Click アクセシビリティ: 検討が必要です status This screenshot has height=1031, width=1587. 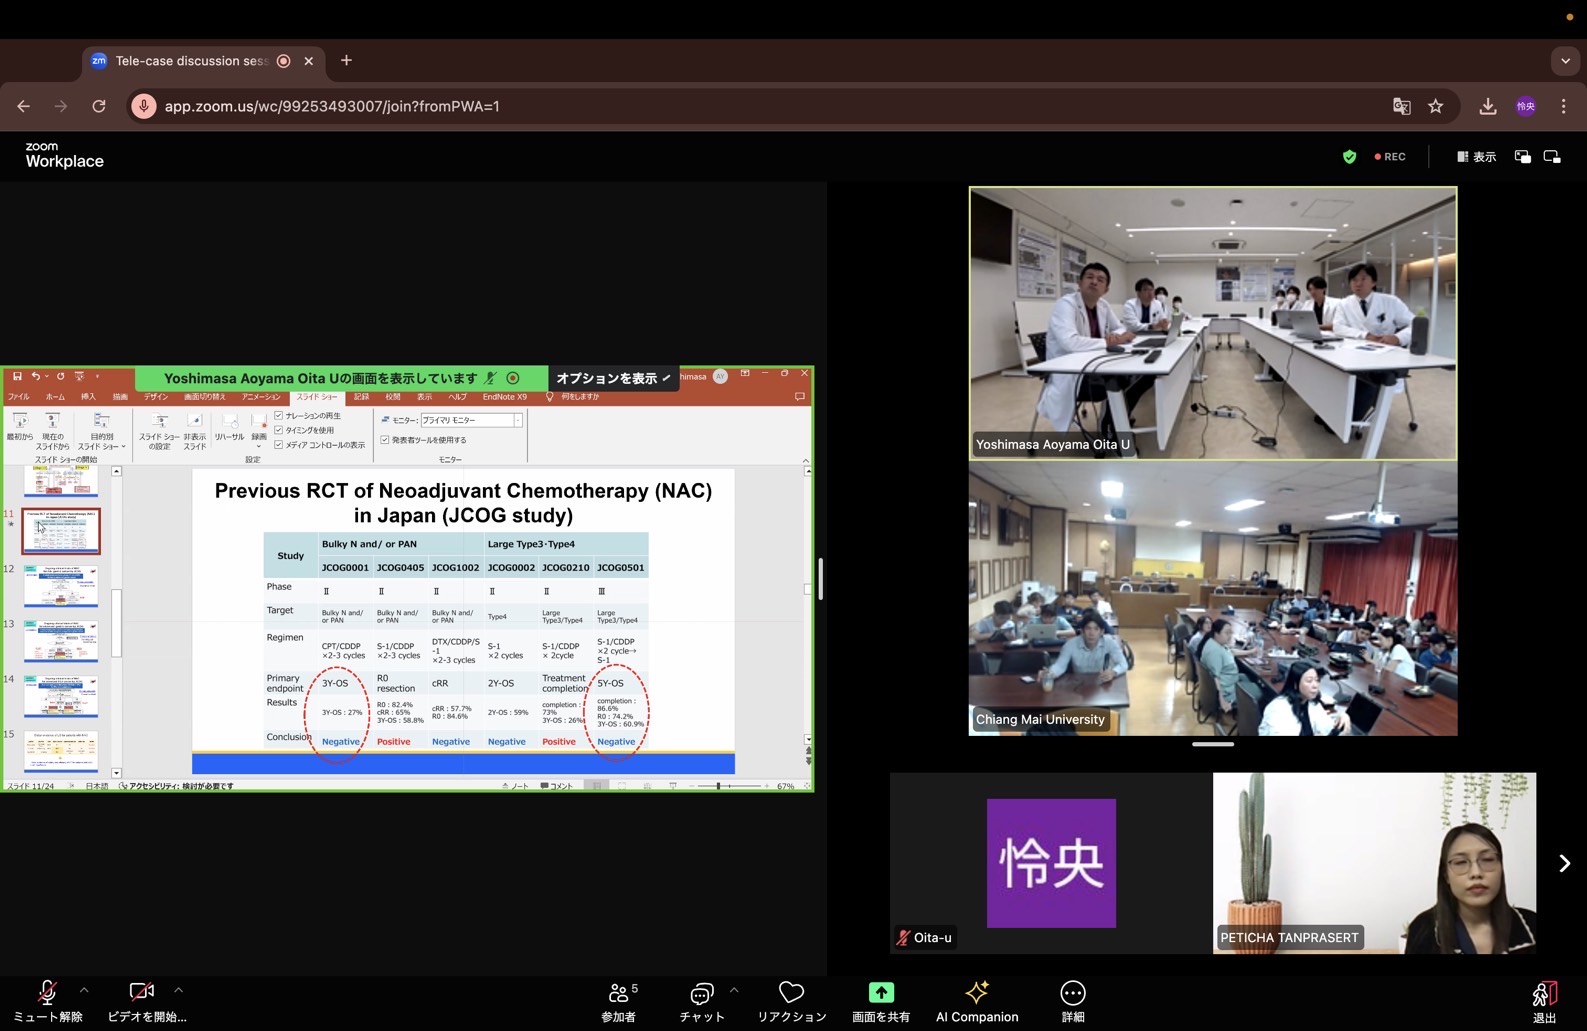pos(177,786)
